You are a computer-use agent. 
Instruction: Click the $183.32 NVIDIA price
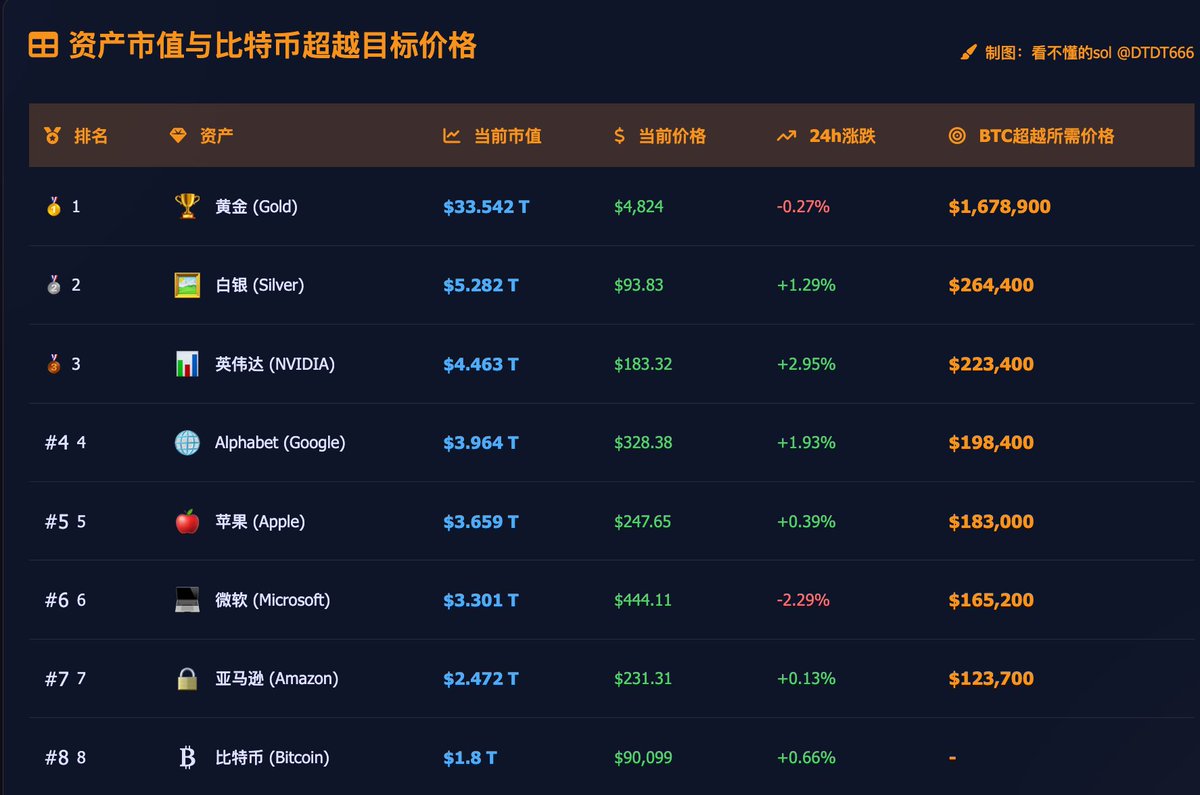(643, 364)
